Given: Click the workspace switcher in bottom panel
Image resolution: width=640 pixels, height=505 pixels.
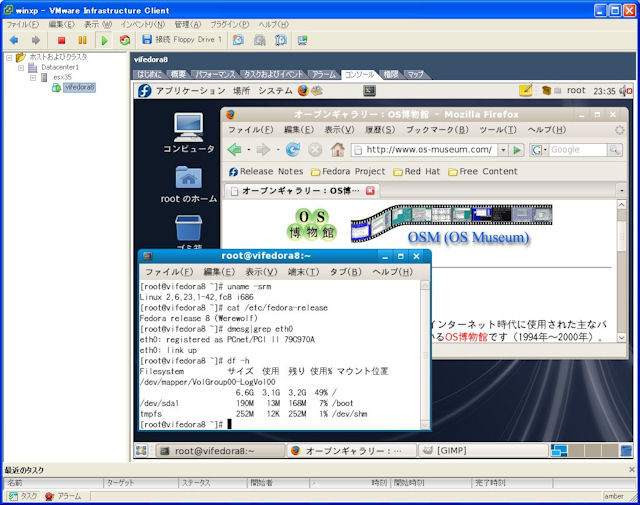Looking at the screenshot, I should 584,450.
